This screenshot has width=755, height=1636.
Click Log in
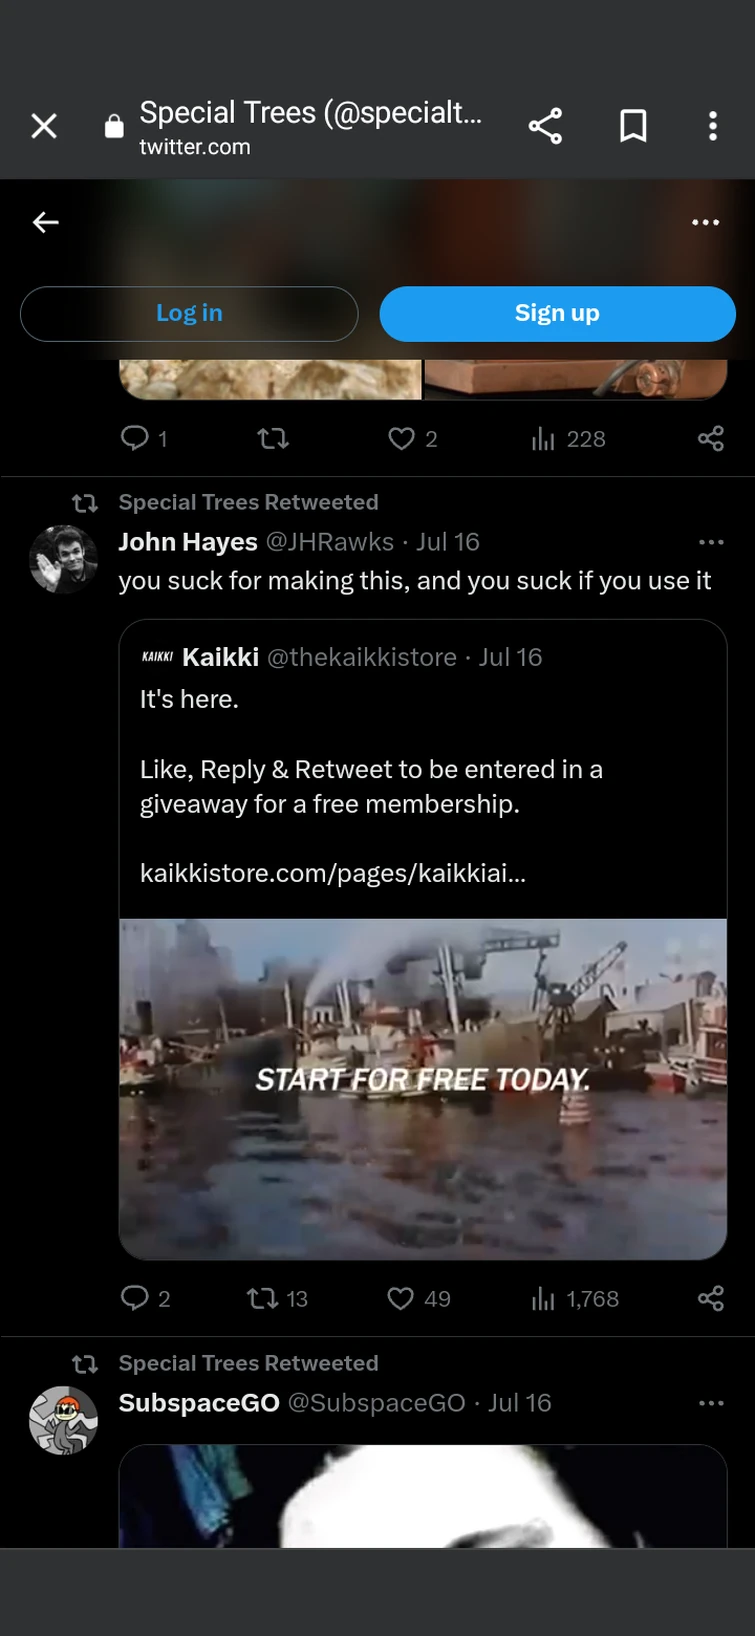click(x=189, y=313)
